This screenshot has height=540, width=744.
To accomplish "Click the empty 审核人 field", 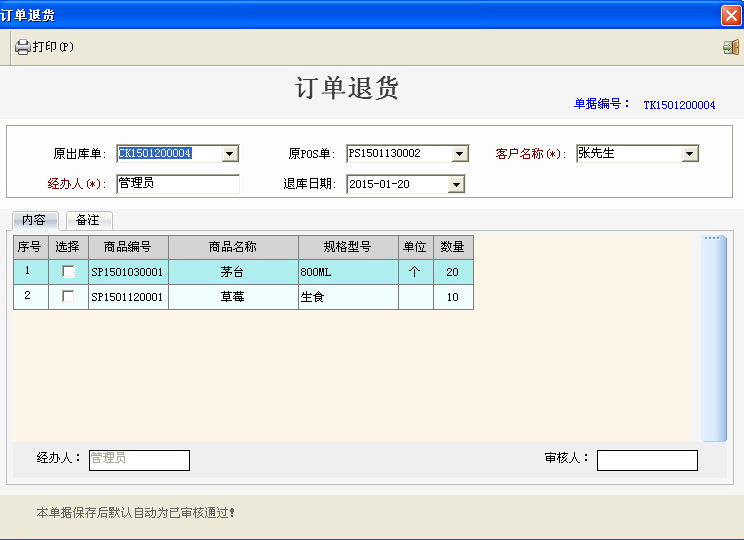I will click(647, 460).
